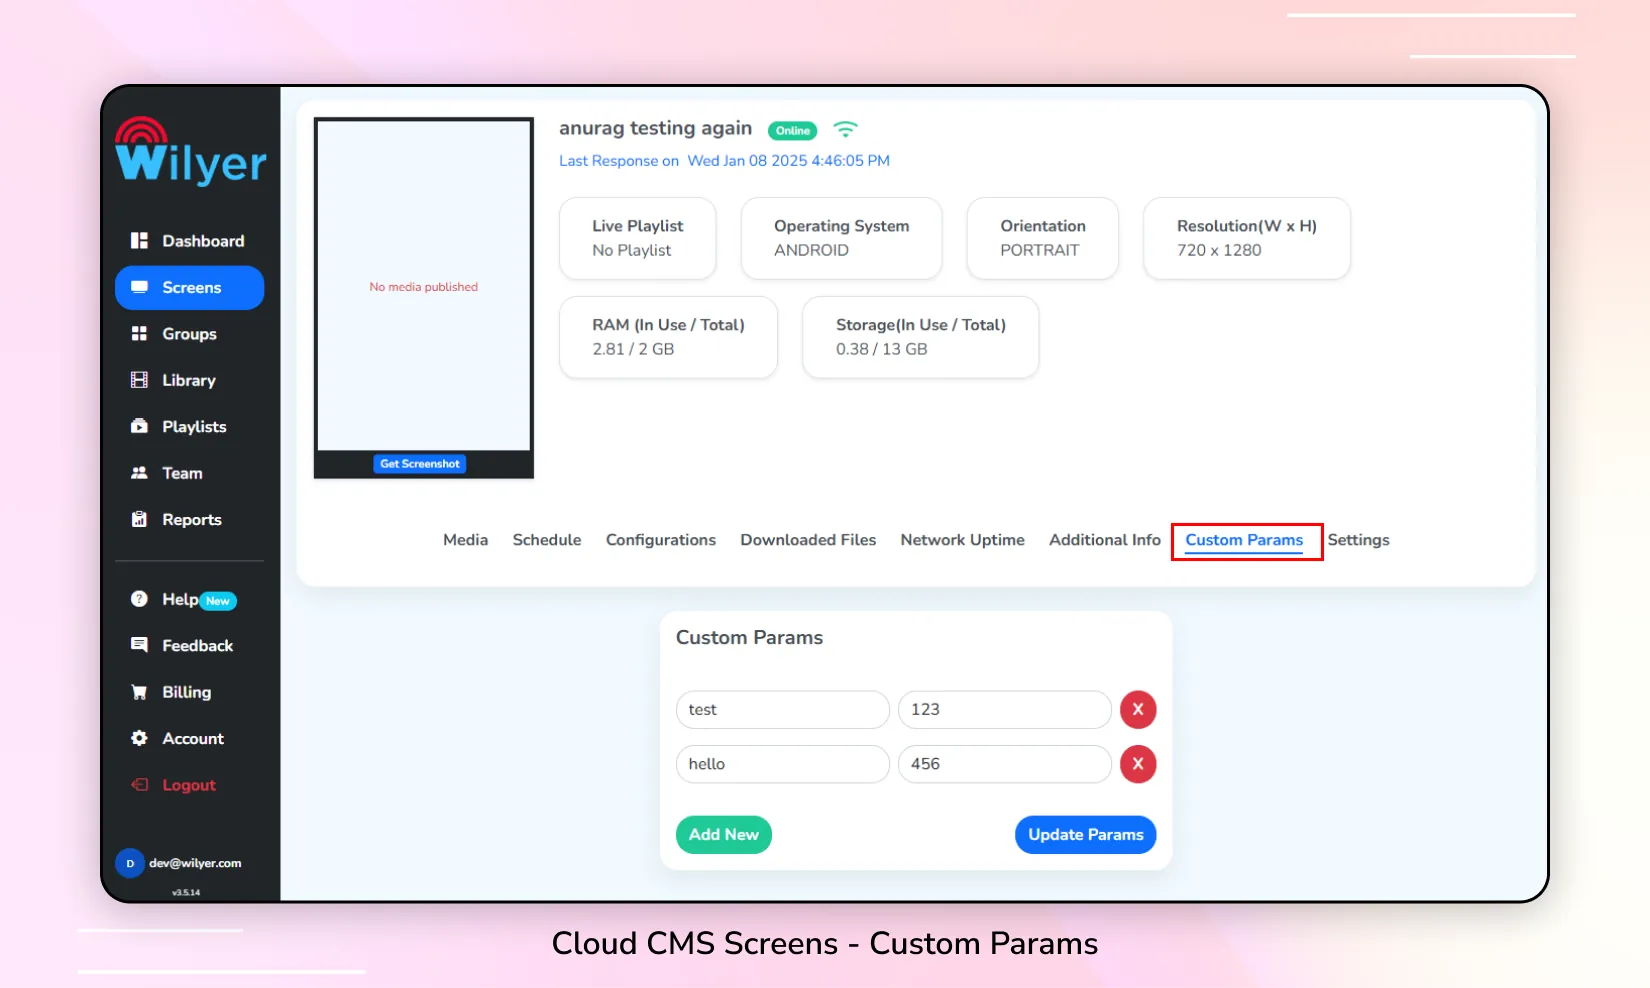Viewport: 1650px width, 988px height.
Task: Click 'No media published' text in preview
Action: click(424, 287)
